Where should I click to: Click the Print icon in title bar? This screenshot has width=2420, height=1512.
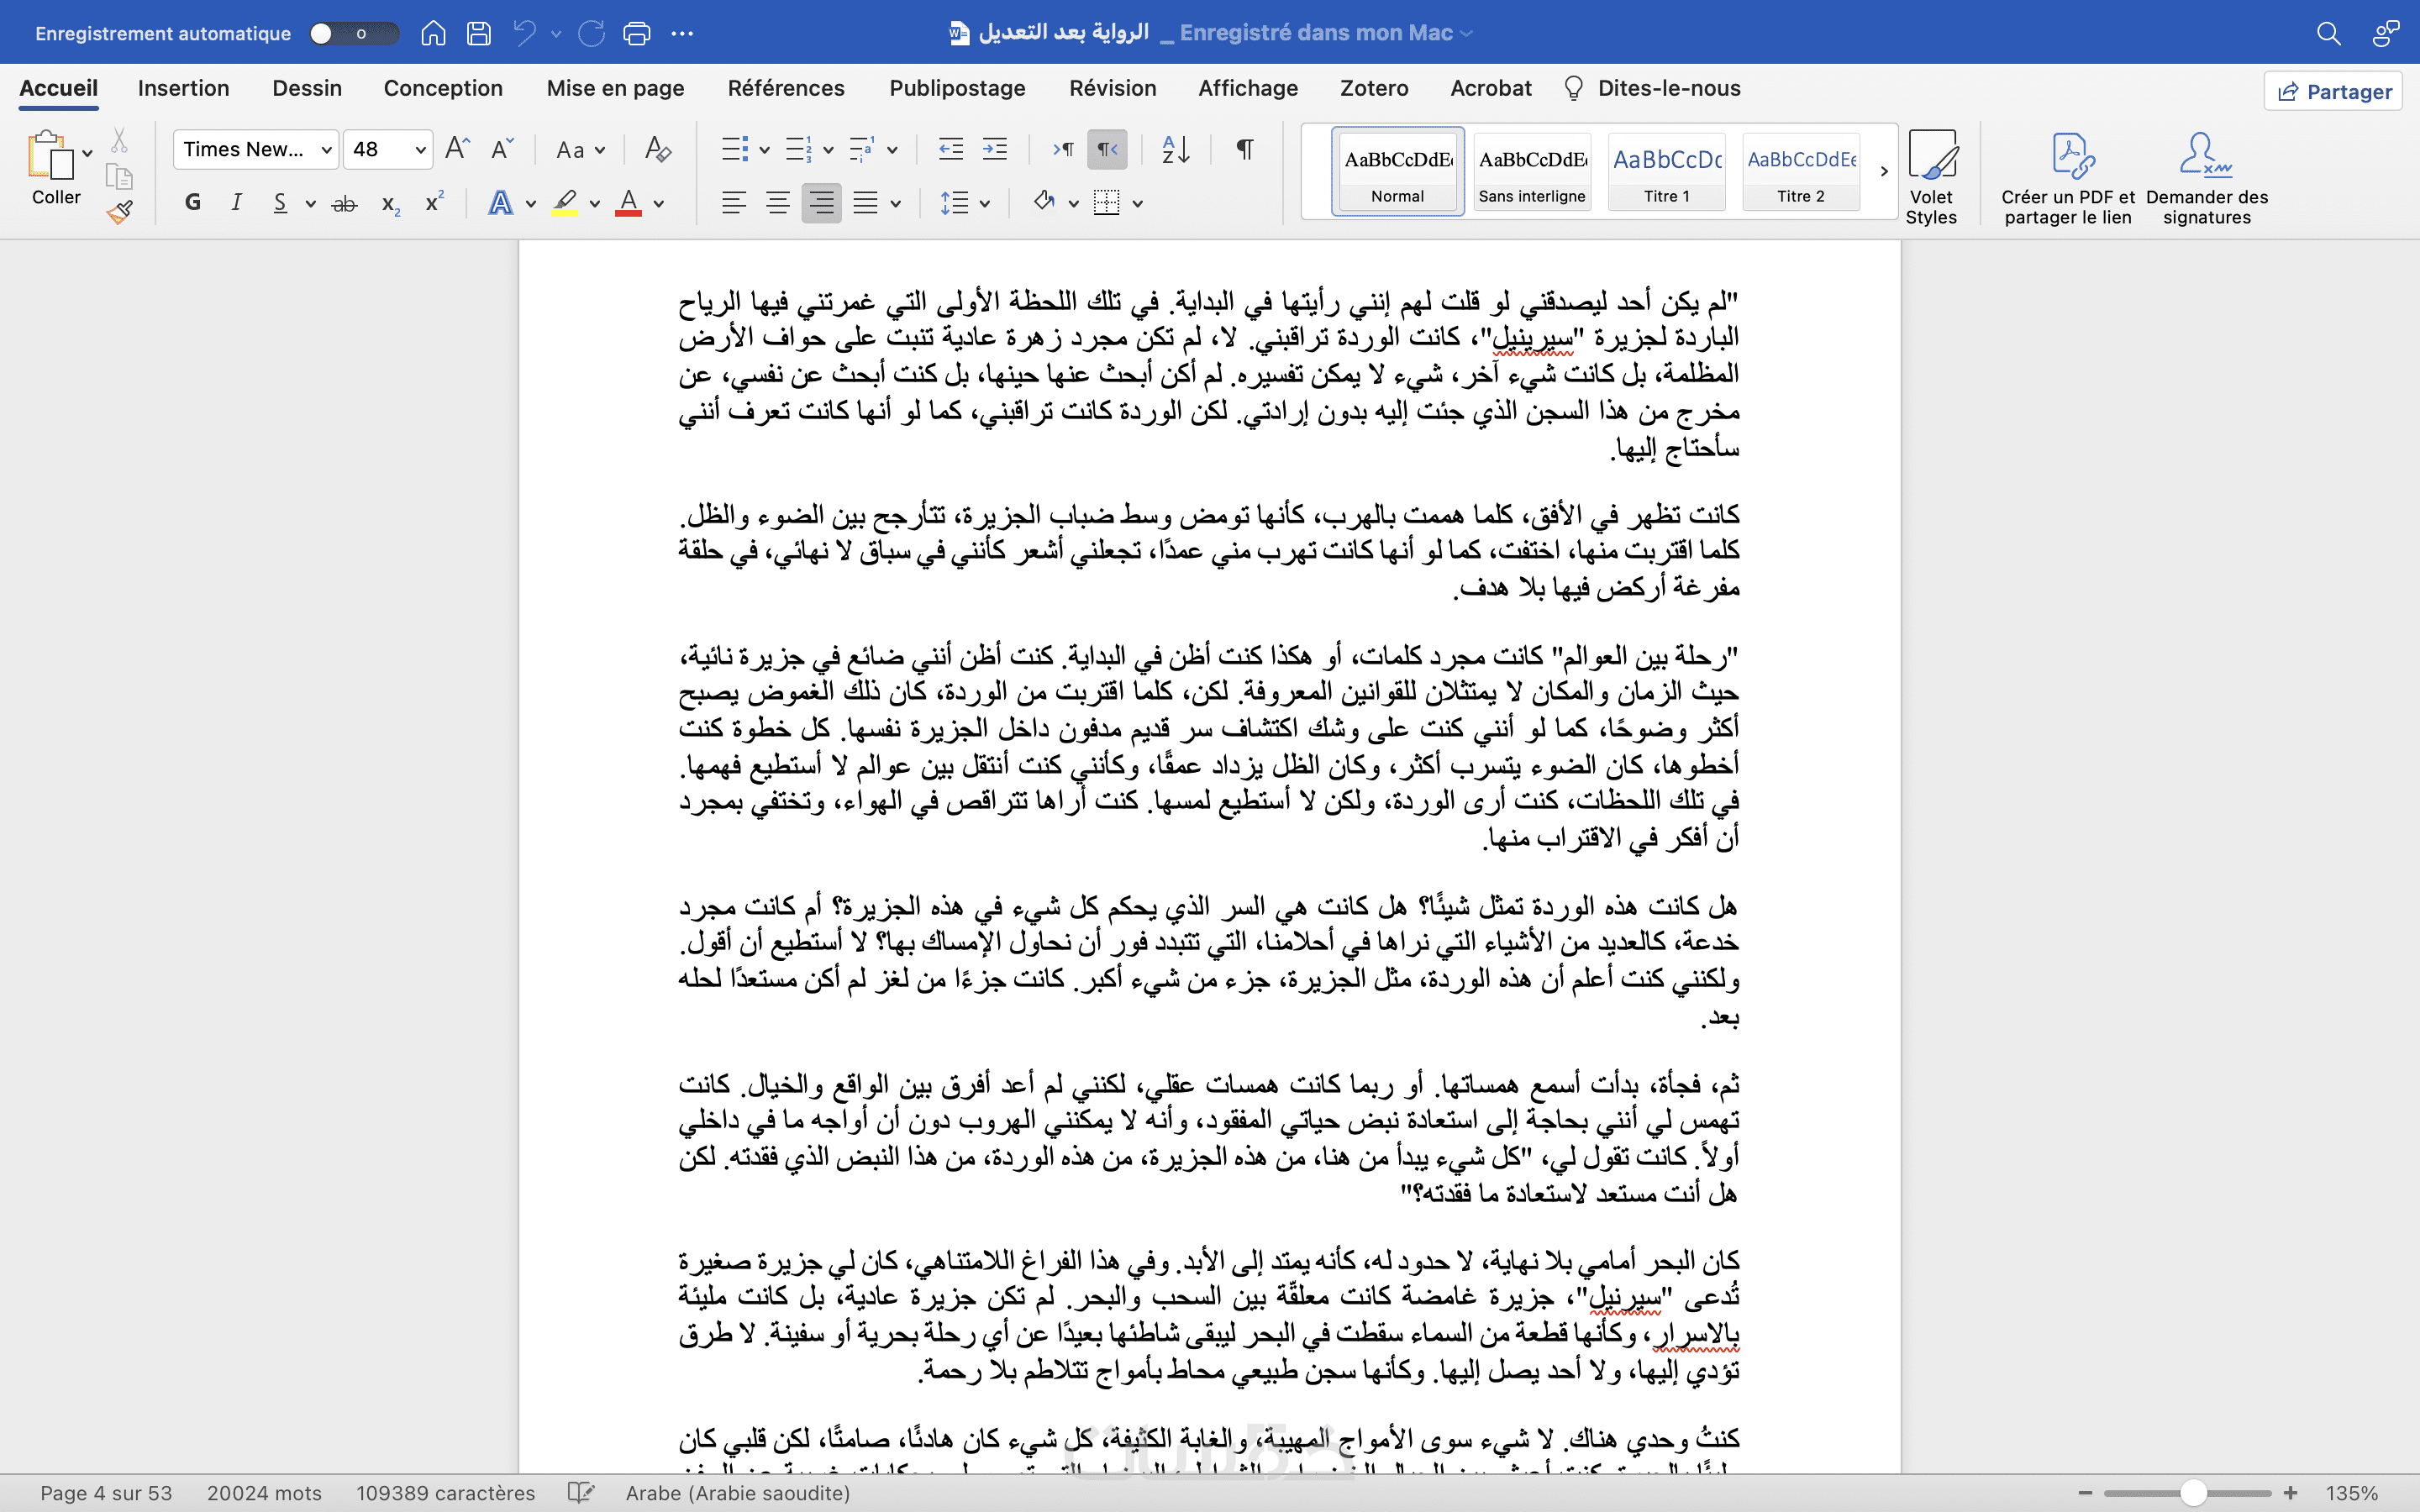(636, 33)
